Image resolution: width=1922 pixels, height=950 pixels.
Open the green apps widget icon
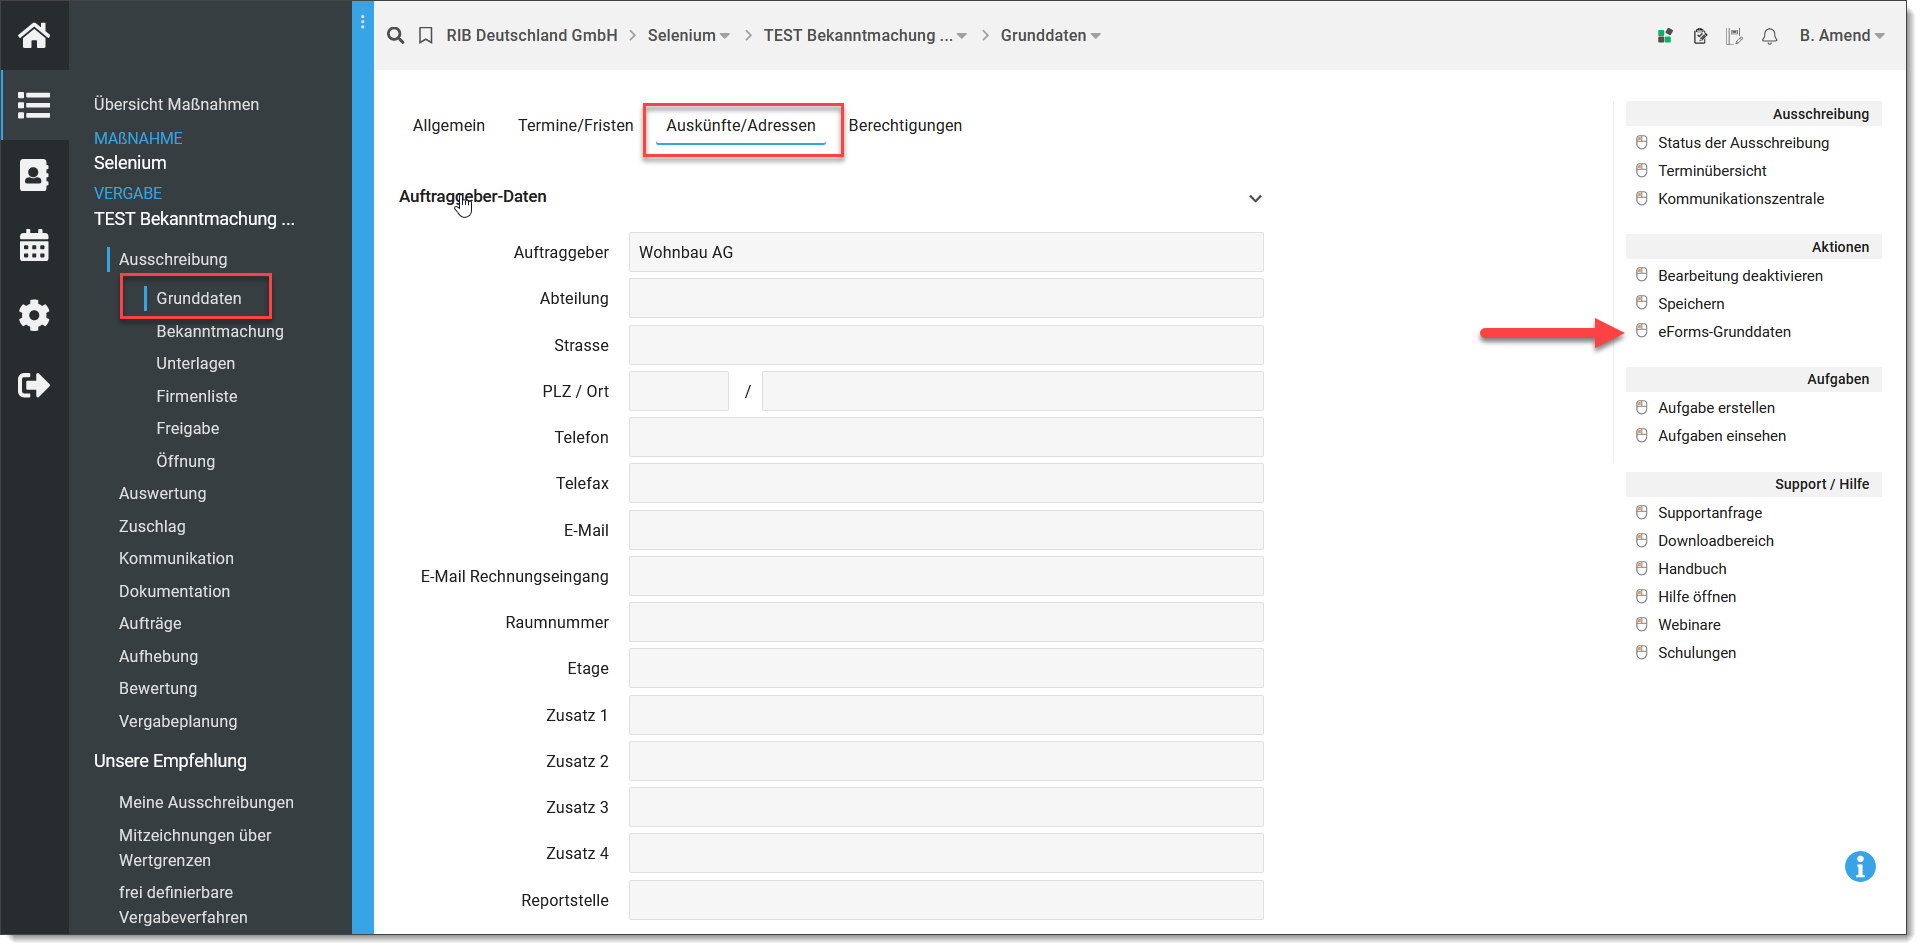(1665, 36)
